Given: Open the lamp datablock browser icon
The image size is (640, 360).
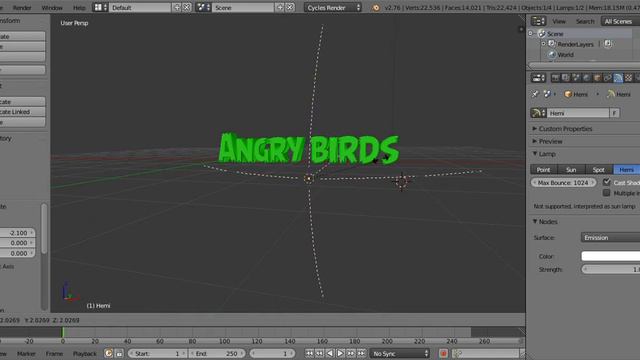Looking at the screenshot, I should pyautogui.click(x=538, y=113).
